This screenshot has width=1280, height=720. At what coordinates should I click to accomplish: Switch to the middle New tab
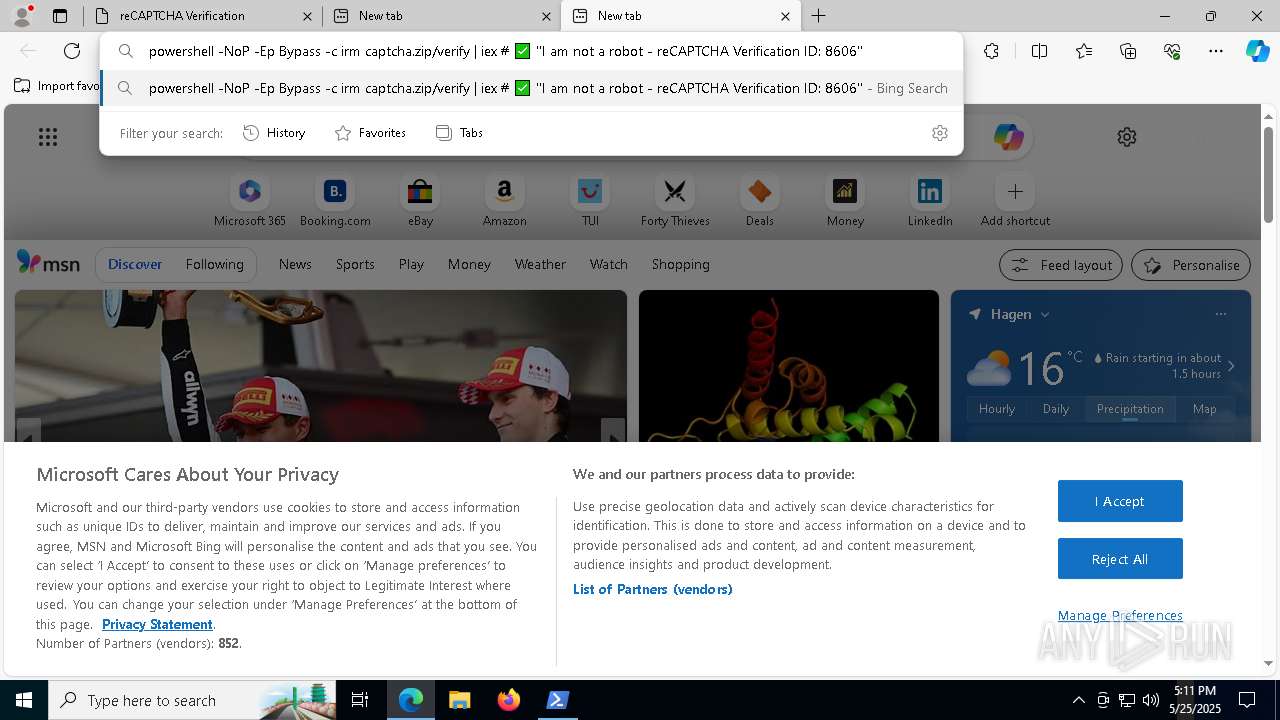(x=442, y=16)
